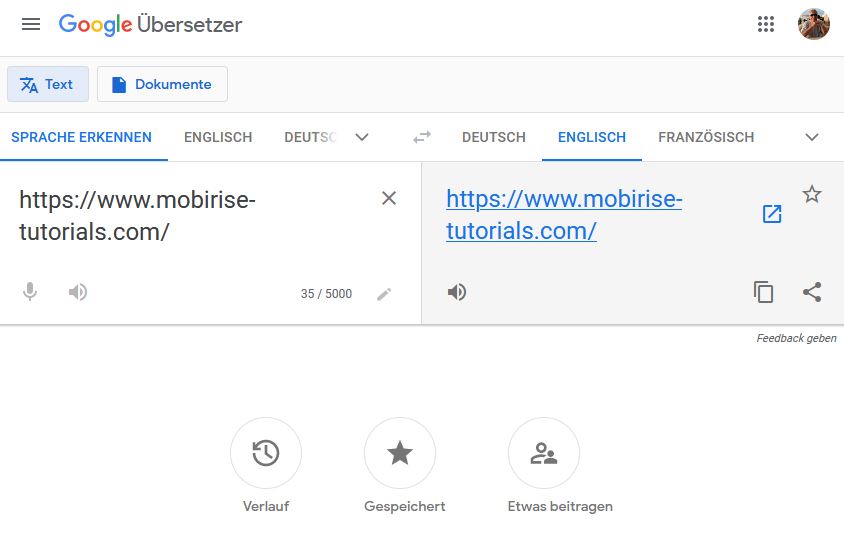Click the microphone voice input icon
Viewport: 844px width, 554px height.
[x=30, y=292]
